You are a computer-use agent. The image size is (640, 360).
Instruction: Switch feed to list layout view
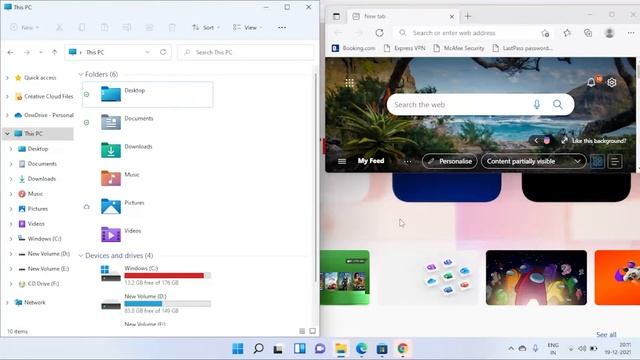pyautogui.click(x=615, y=161)
